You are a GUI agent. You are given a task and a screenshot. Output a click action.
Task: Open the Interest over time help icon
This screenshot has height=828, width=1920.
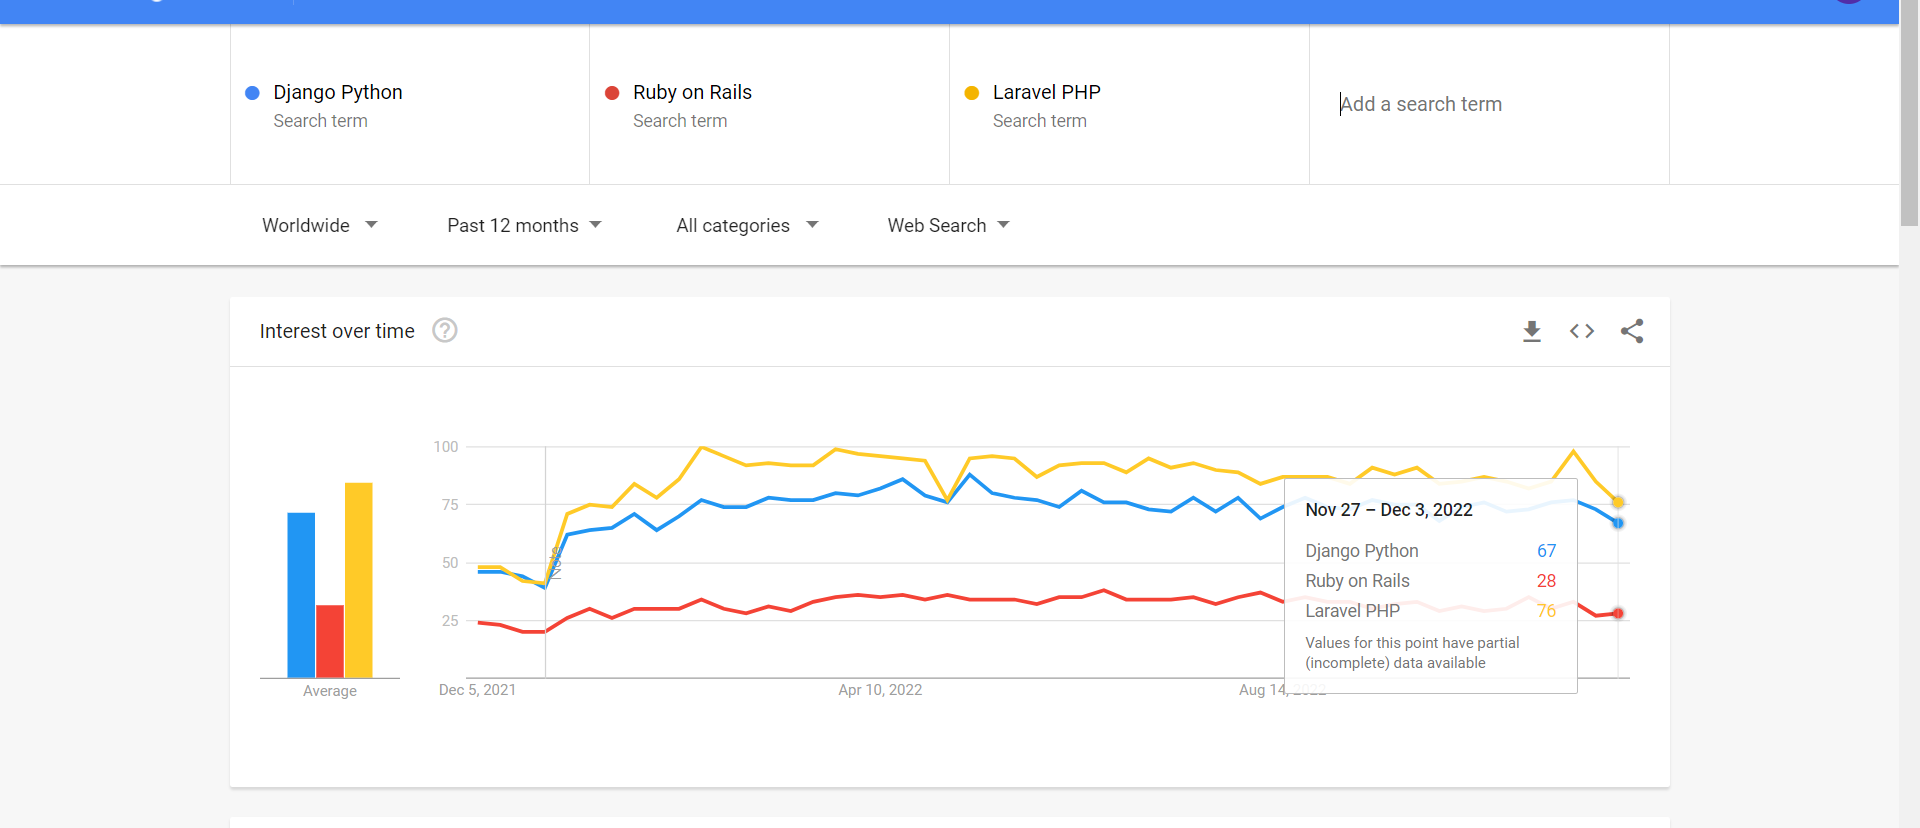(445, 330)
